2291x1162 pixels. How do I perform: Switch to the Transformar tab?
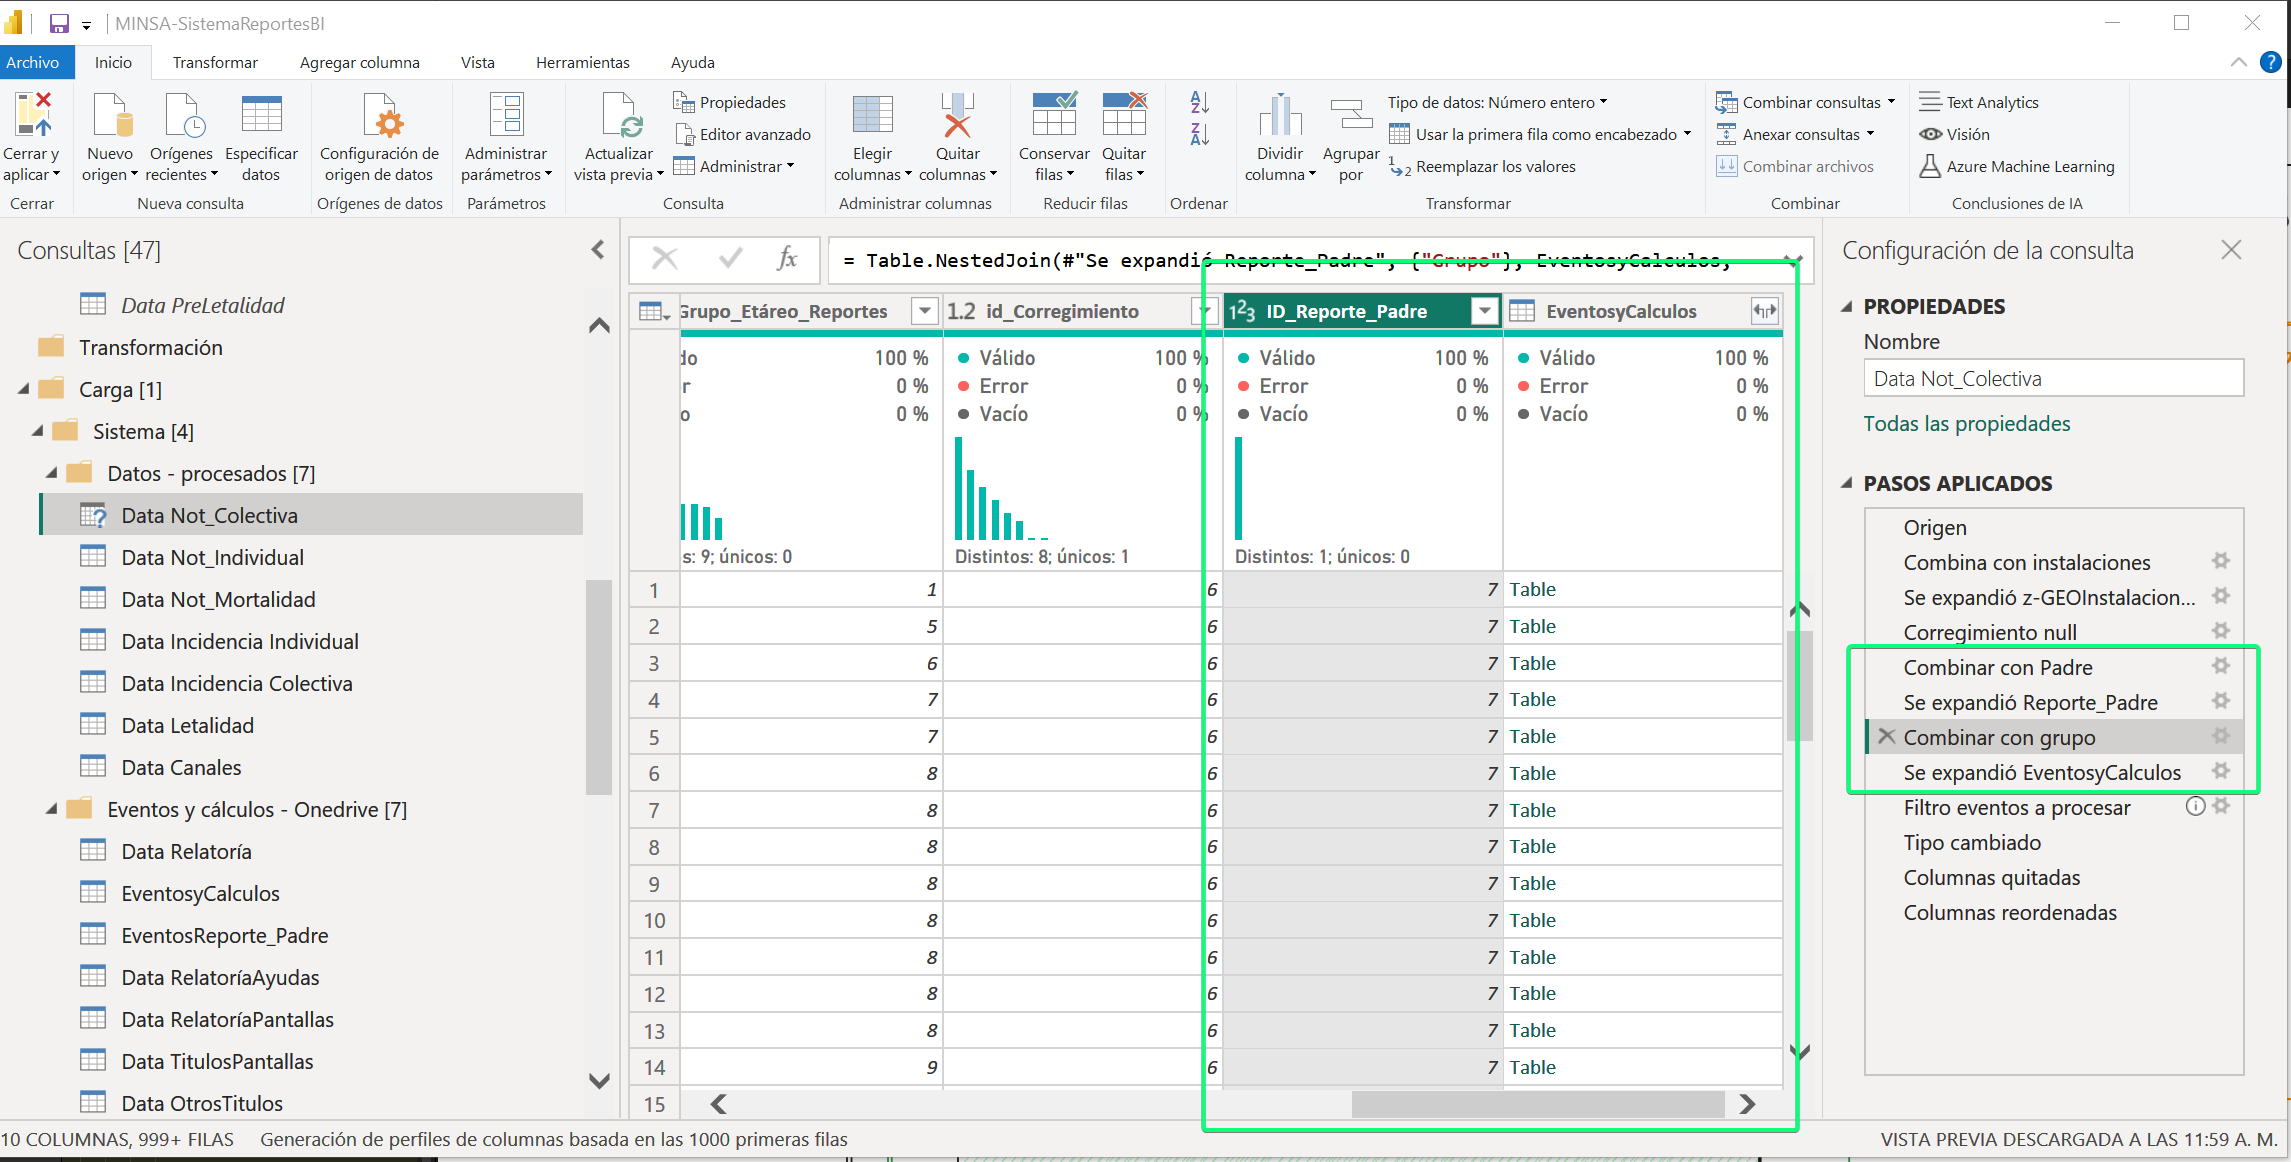pyautogui.click(x=215, y=62)
